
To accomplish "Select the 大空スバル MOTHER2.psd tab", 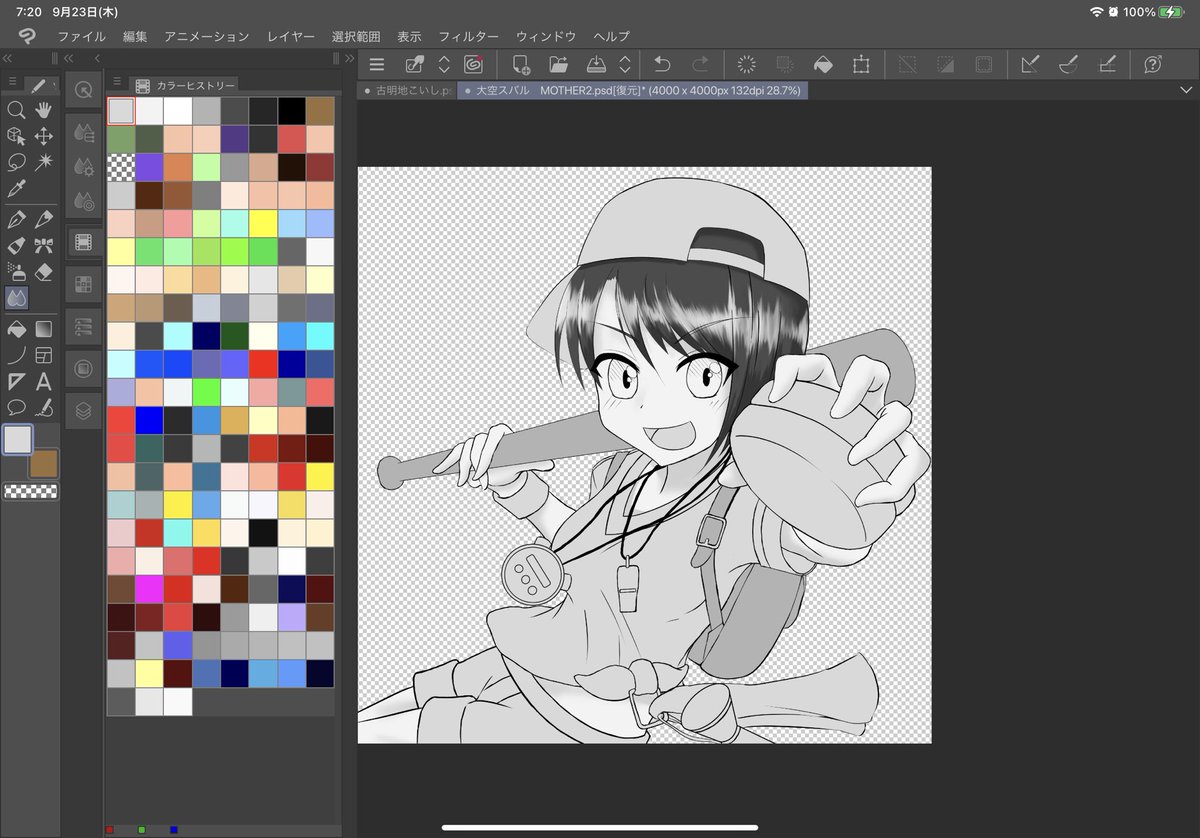I will tap(632, 90).
